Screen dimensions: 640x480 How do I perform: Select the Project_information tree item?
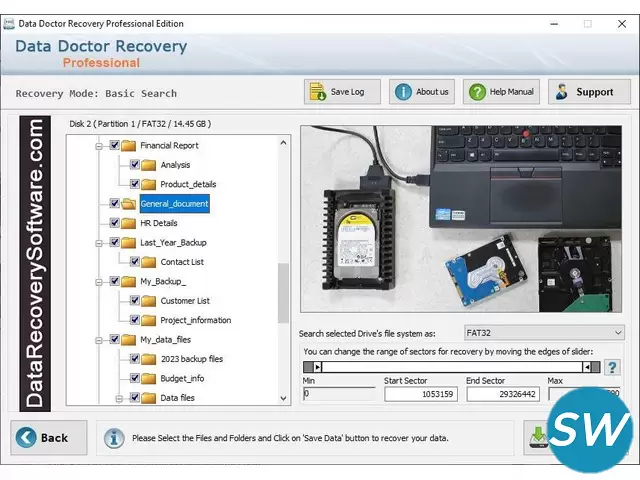195,321
